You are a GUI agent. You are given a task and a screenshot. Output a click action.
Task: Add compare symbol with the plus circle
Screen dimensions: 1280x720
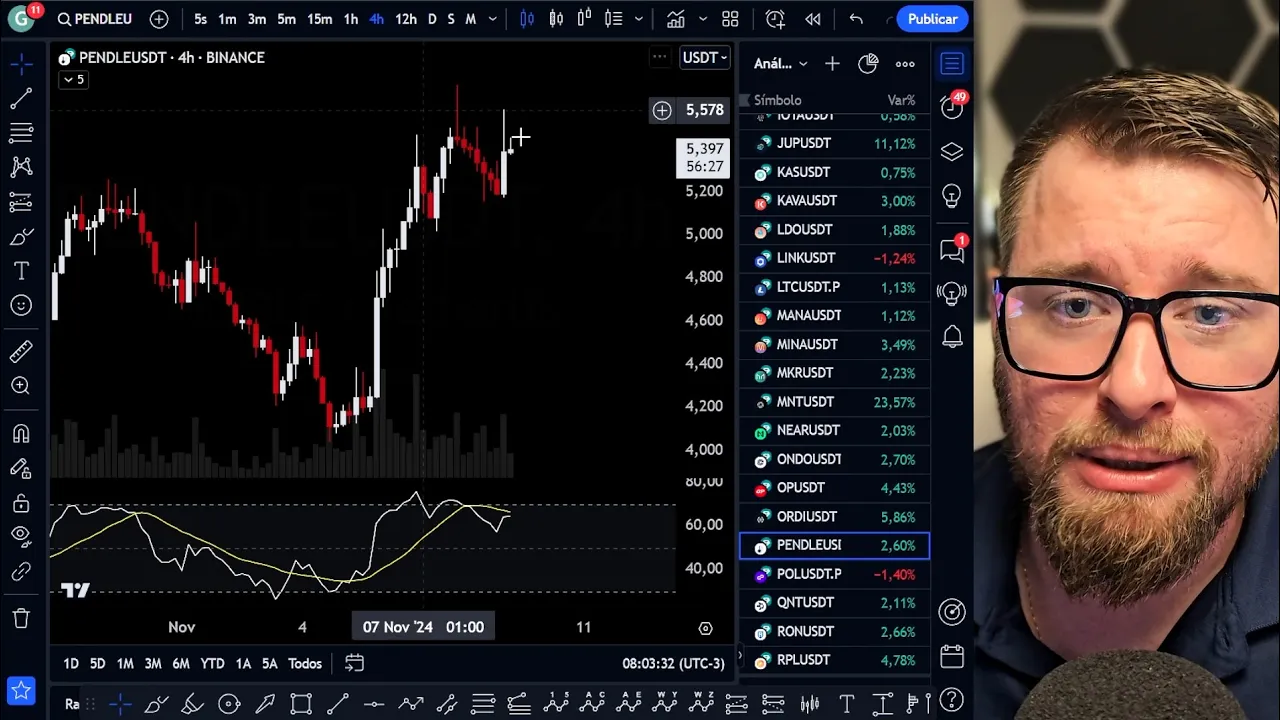coord(159,19)
